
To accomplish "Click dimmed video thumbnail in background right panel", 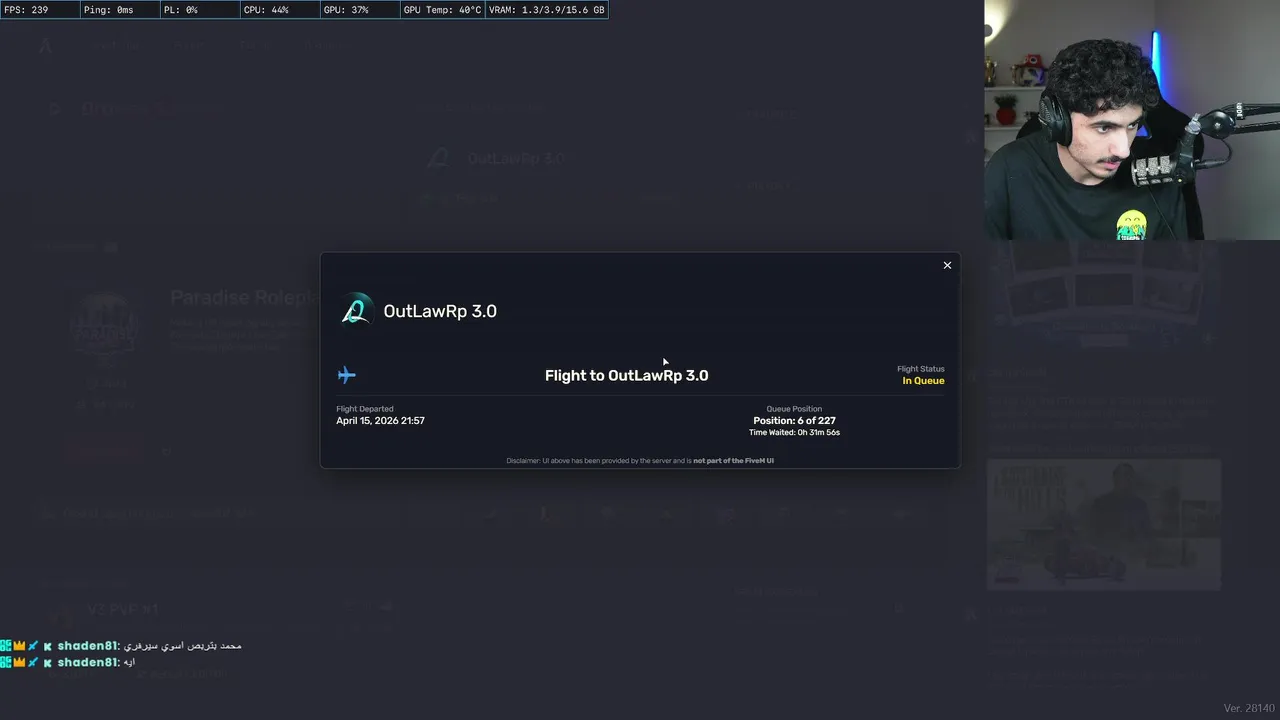I will point(1104,524).
